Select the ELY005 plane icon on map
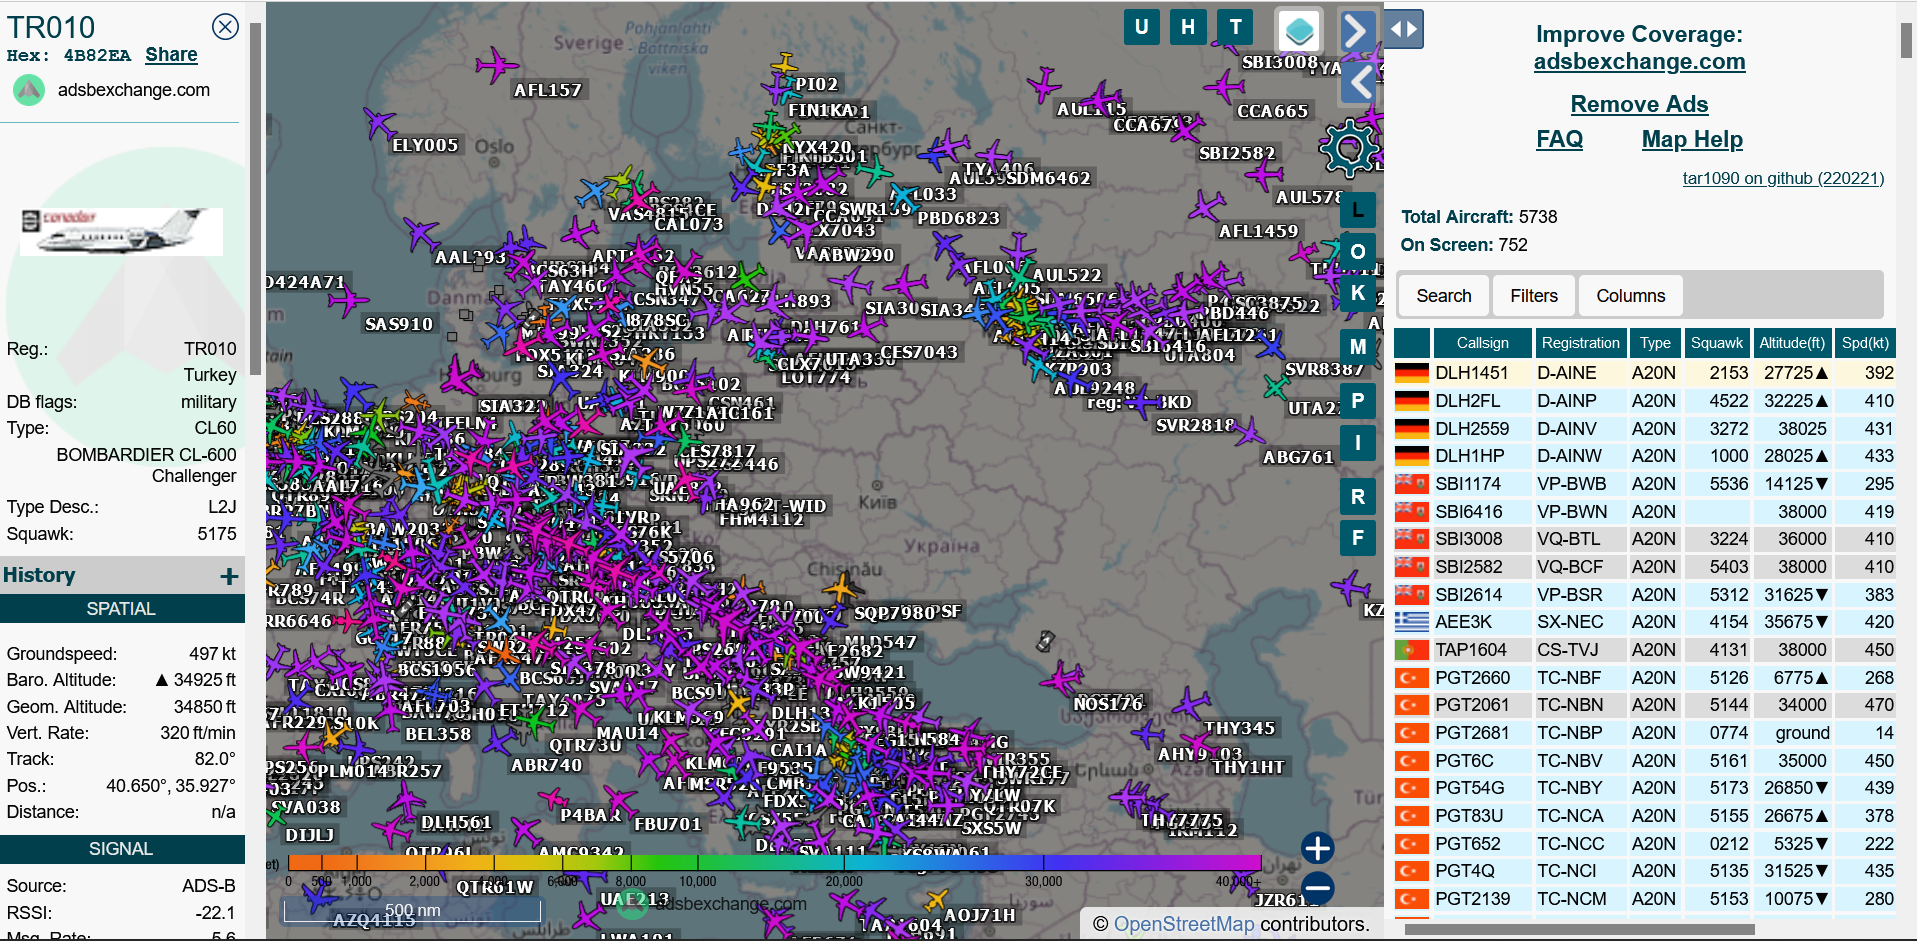The image size is (1917, 941). (378, 125)
